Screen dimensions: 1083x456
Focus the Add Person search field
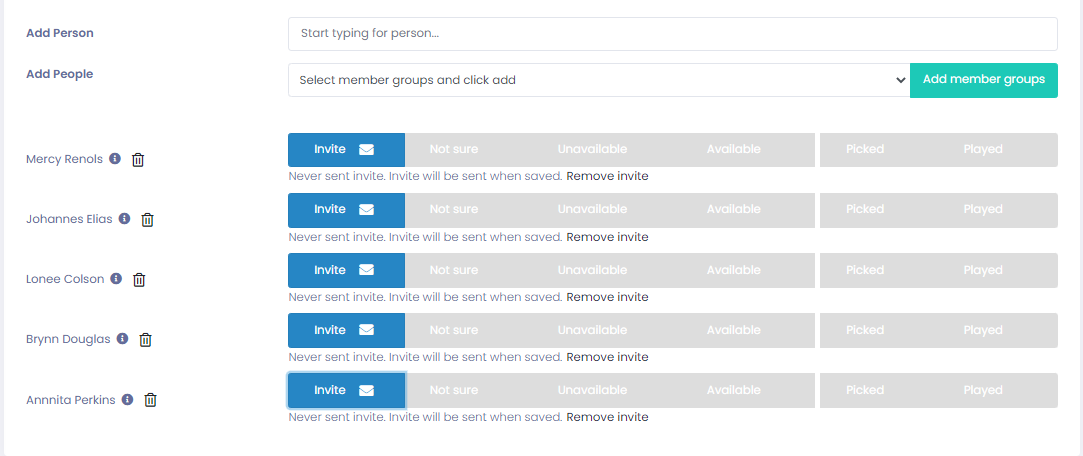tap(673, 34)
